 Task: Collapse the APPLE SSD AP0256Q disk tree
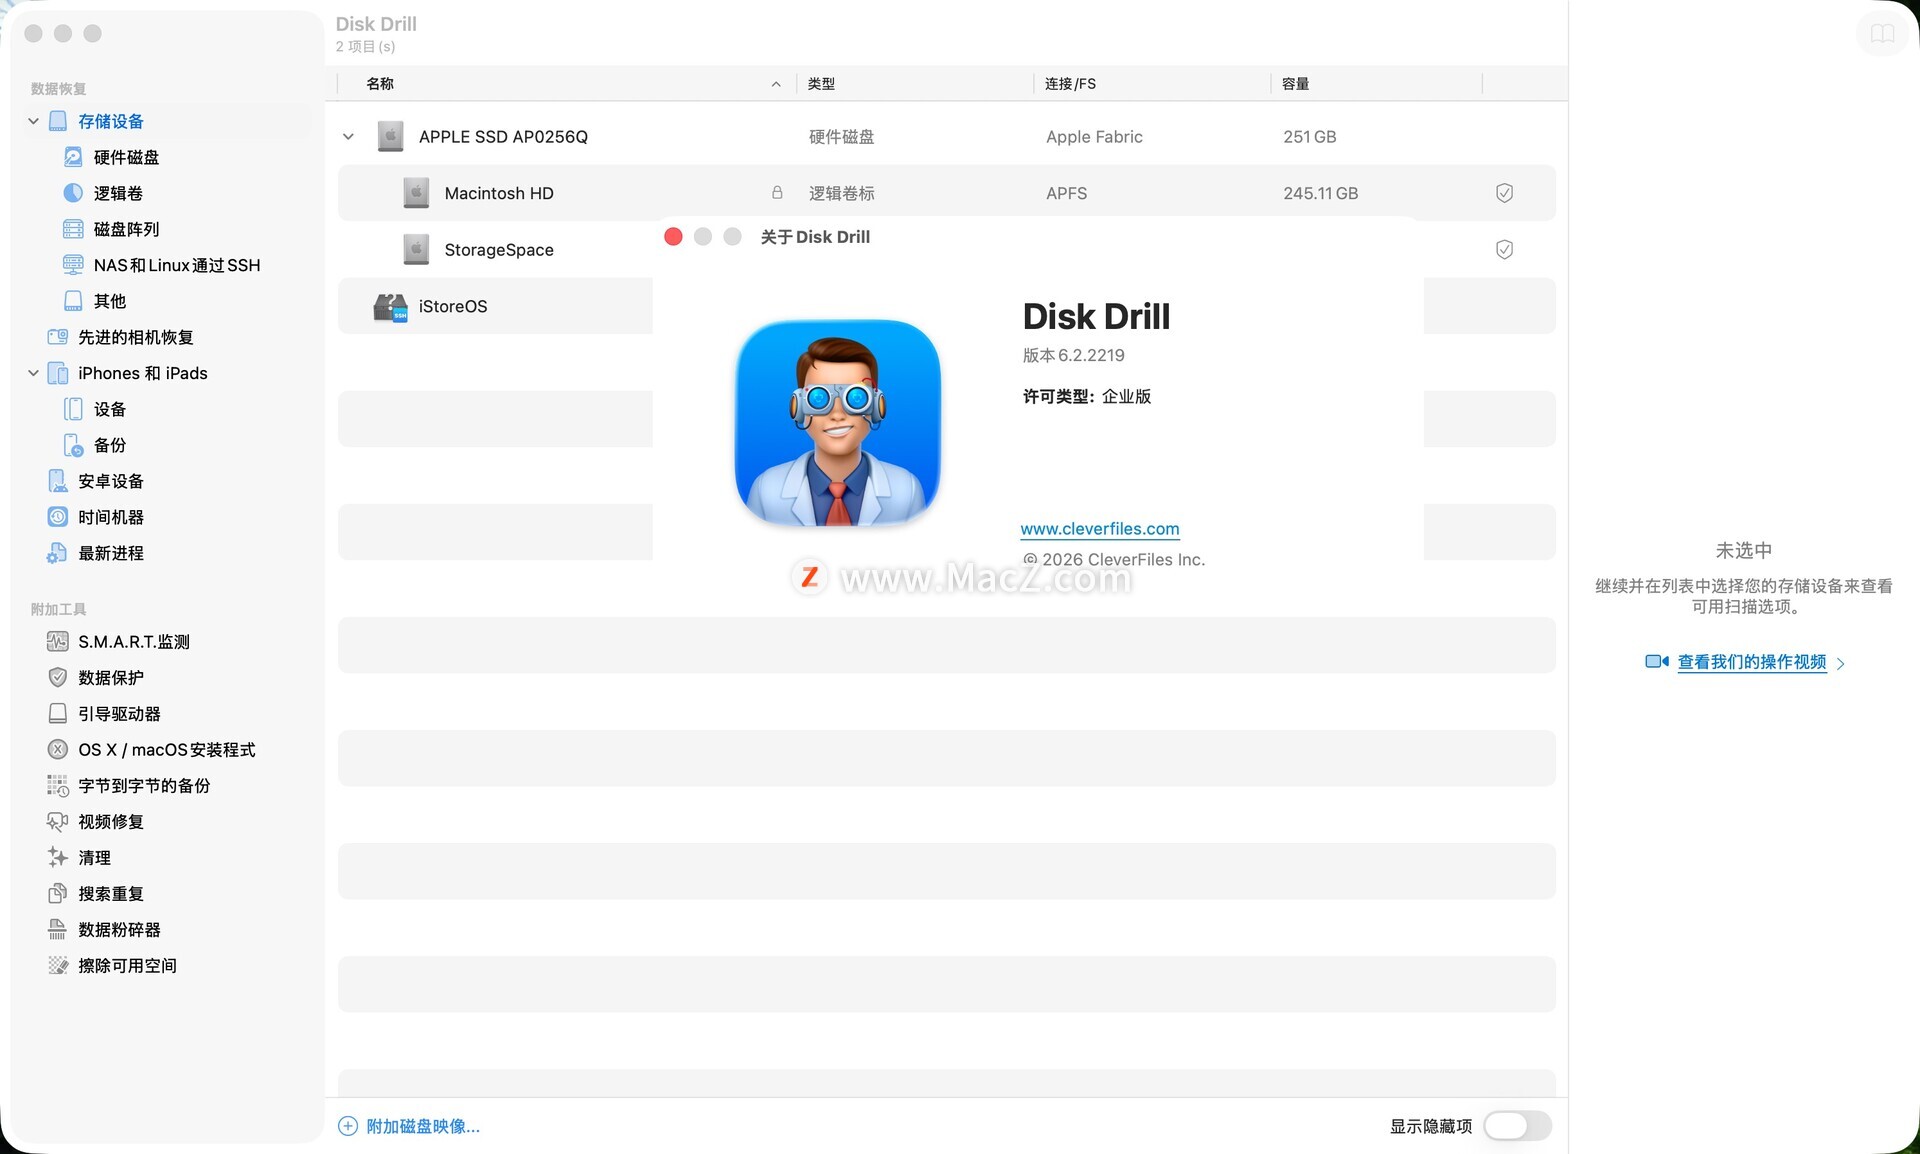348,137
